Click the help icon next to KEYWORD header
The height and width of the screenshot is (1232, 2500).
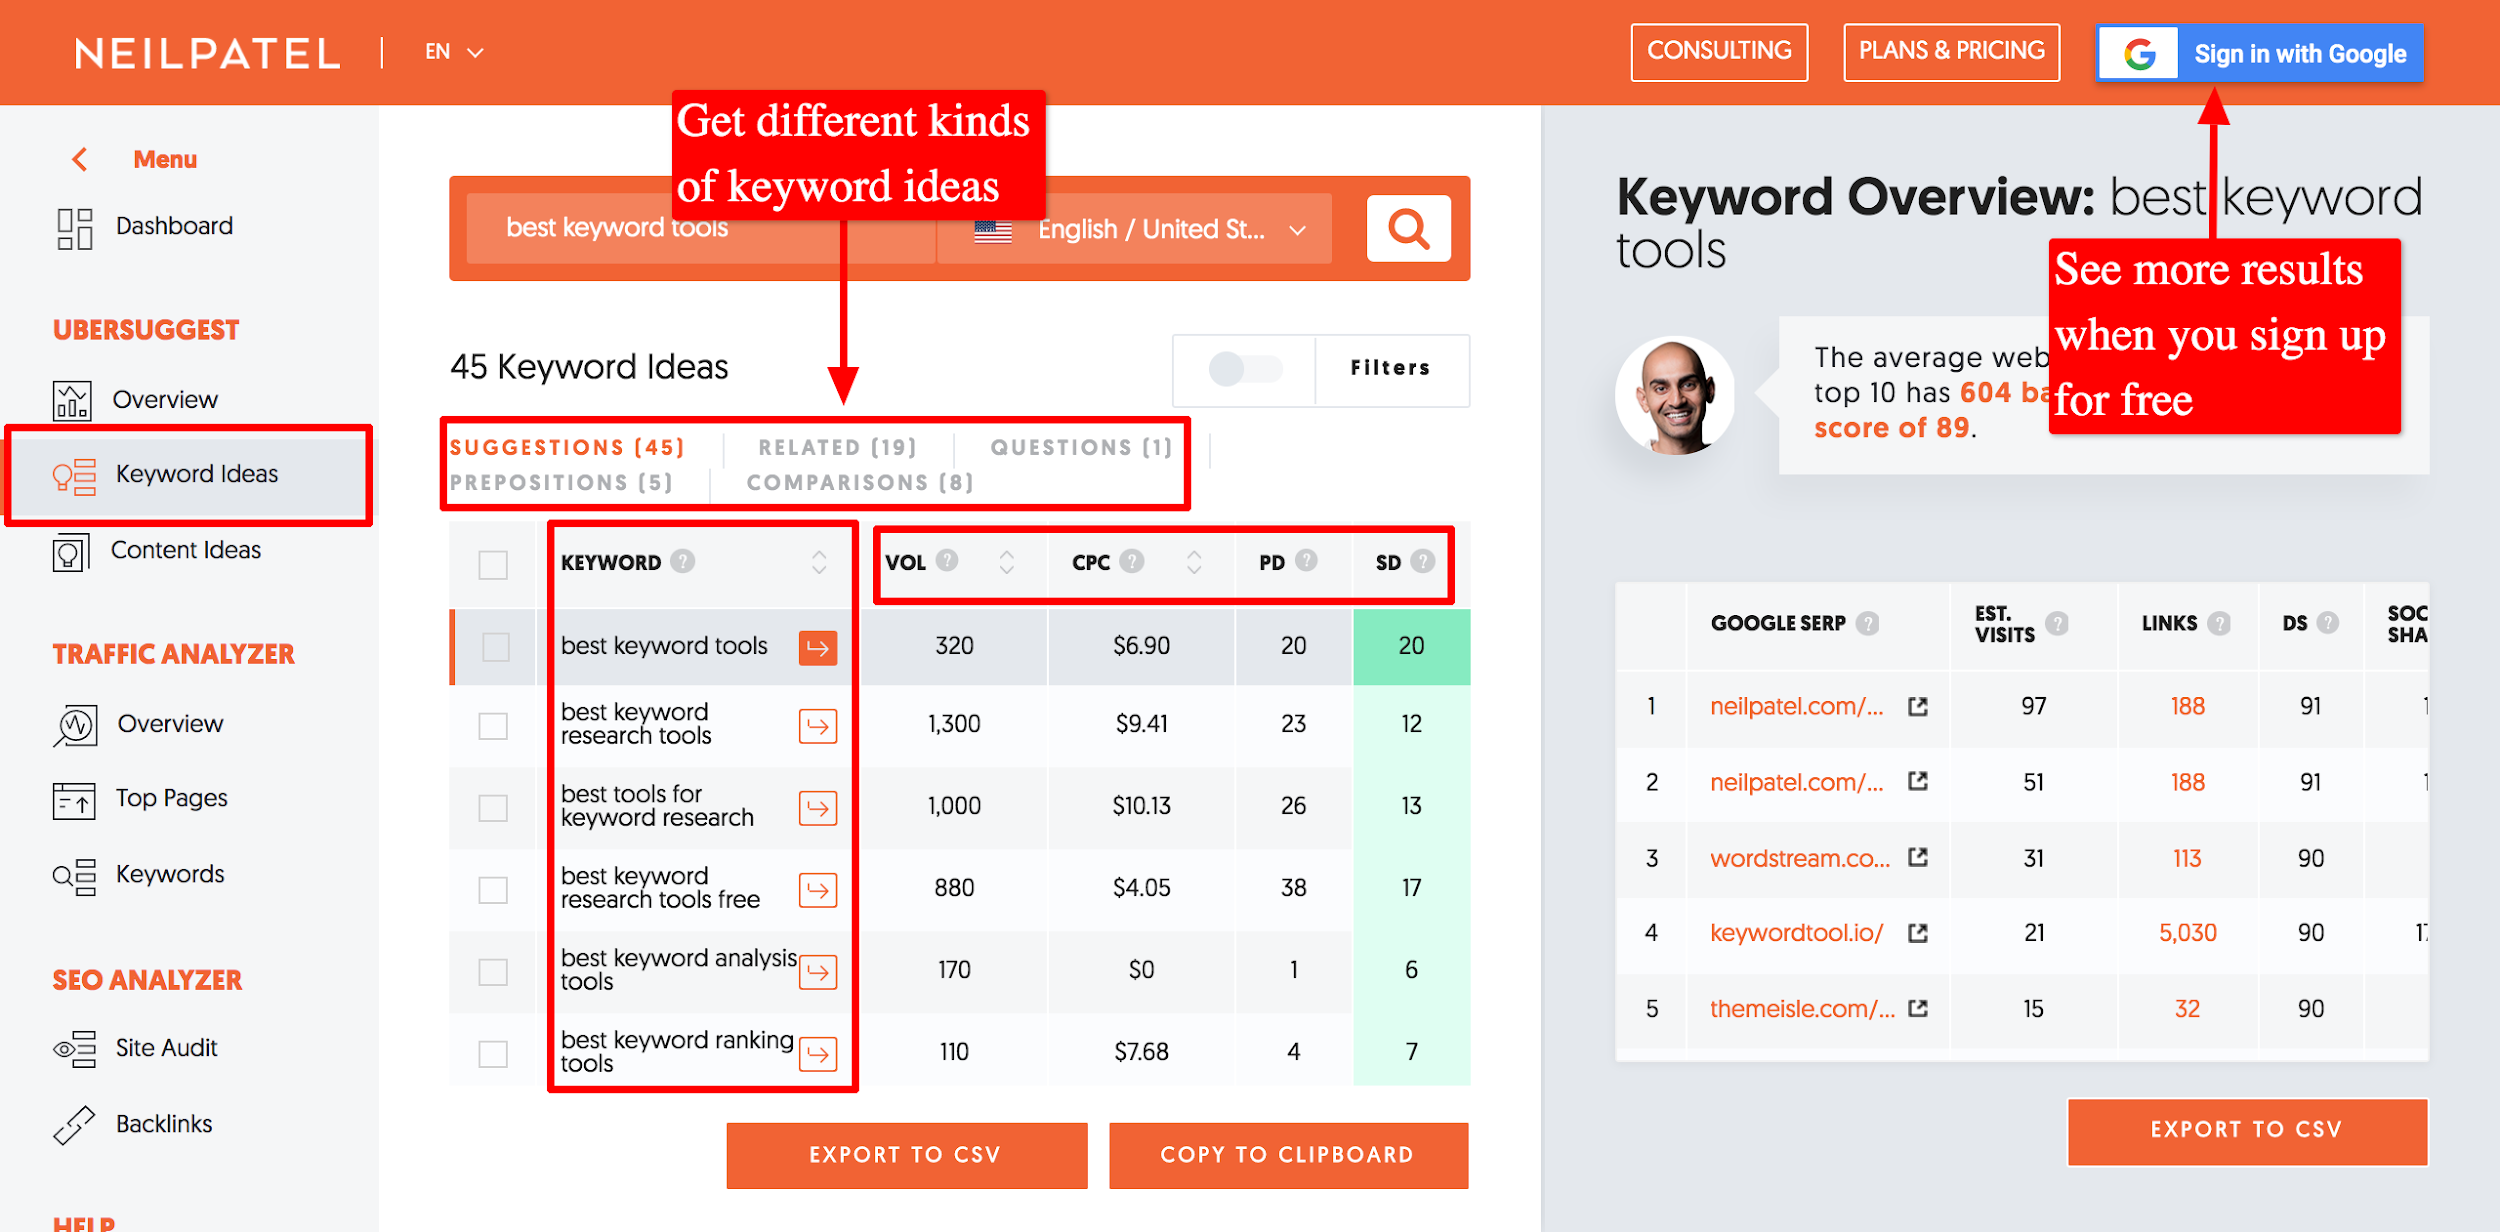[682, 561]
